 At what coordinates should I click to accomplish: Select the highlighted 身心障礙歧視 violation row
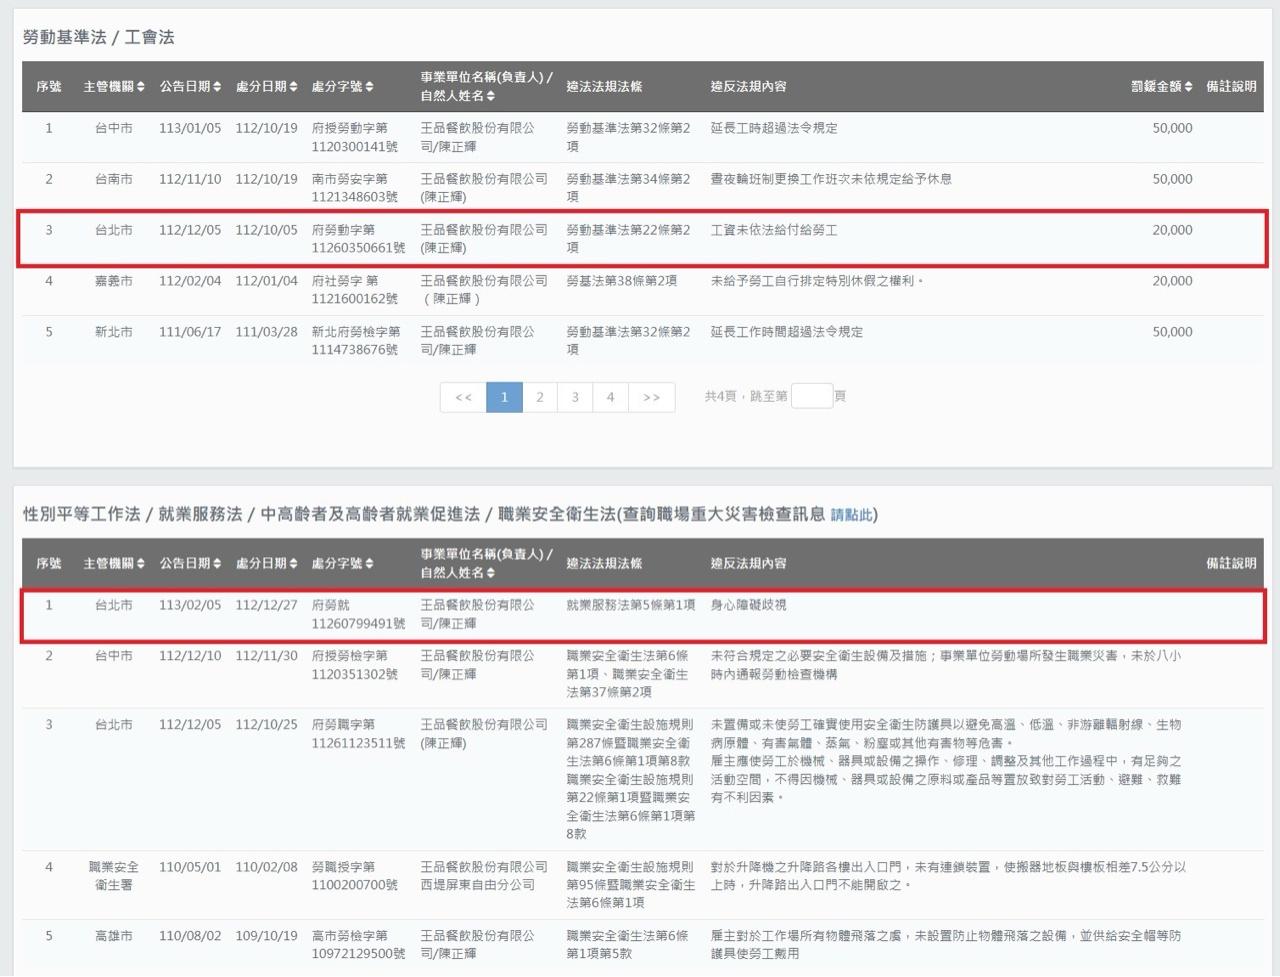click(x=642, y=614)
